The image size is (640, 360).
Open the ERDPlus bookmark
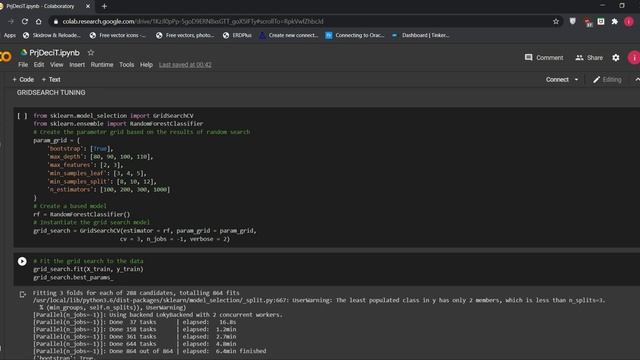coord(237,36)
